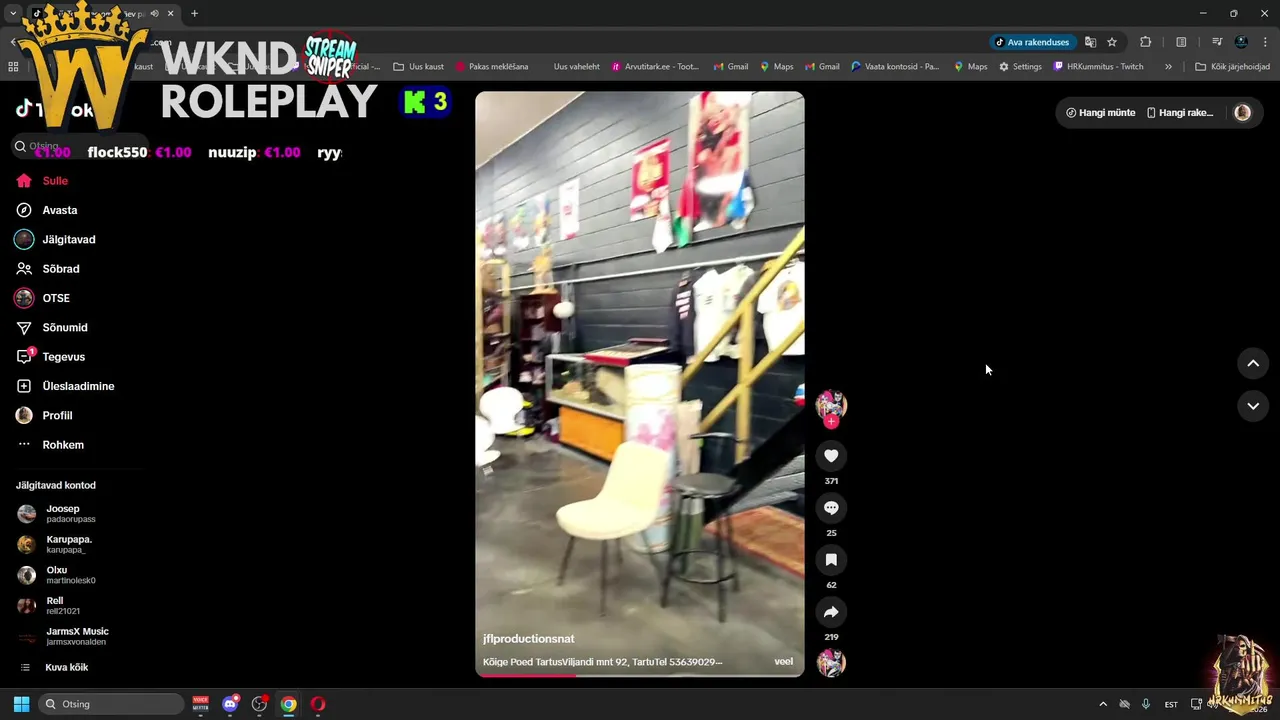Viewport: 1280px width, 720px height.
Task: Open Chrome media controls icon
Action: (1217, 42)
